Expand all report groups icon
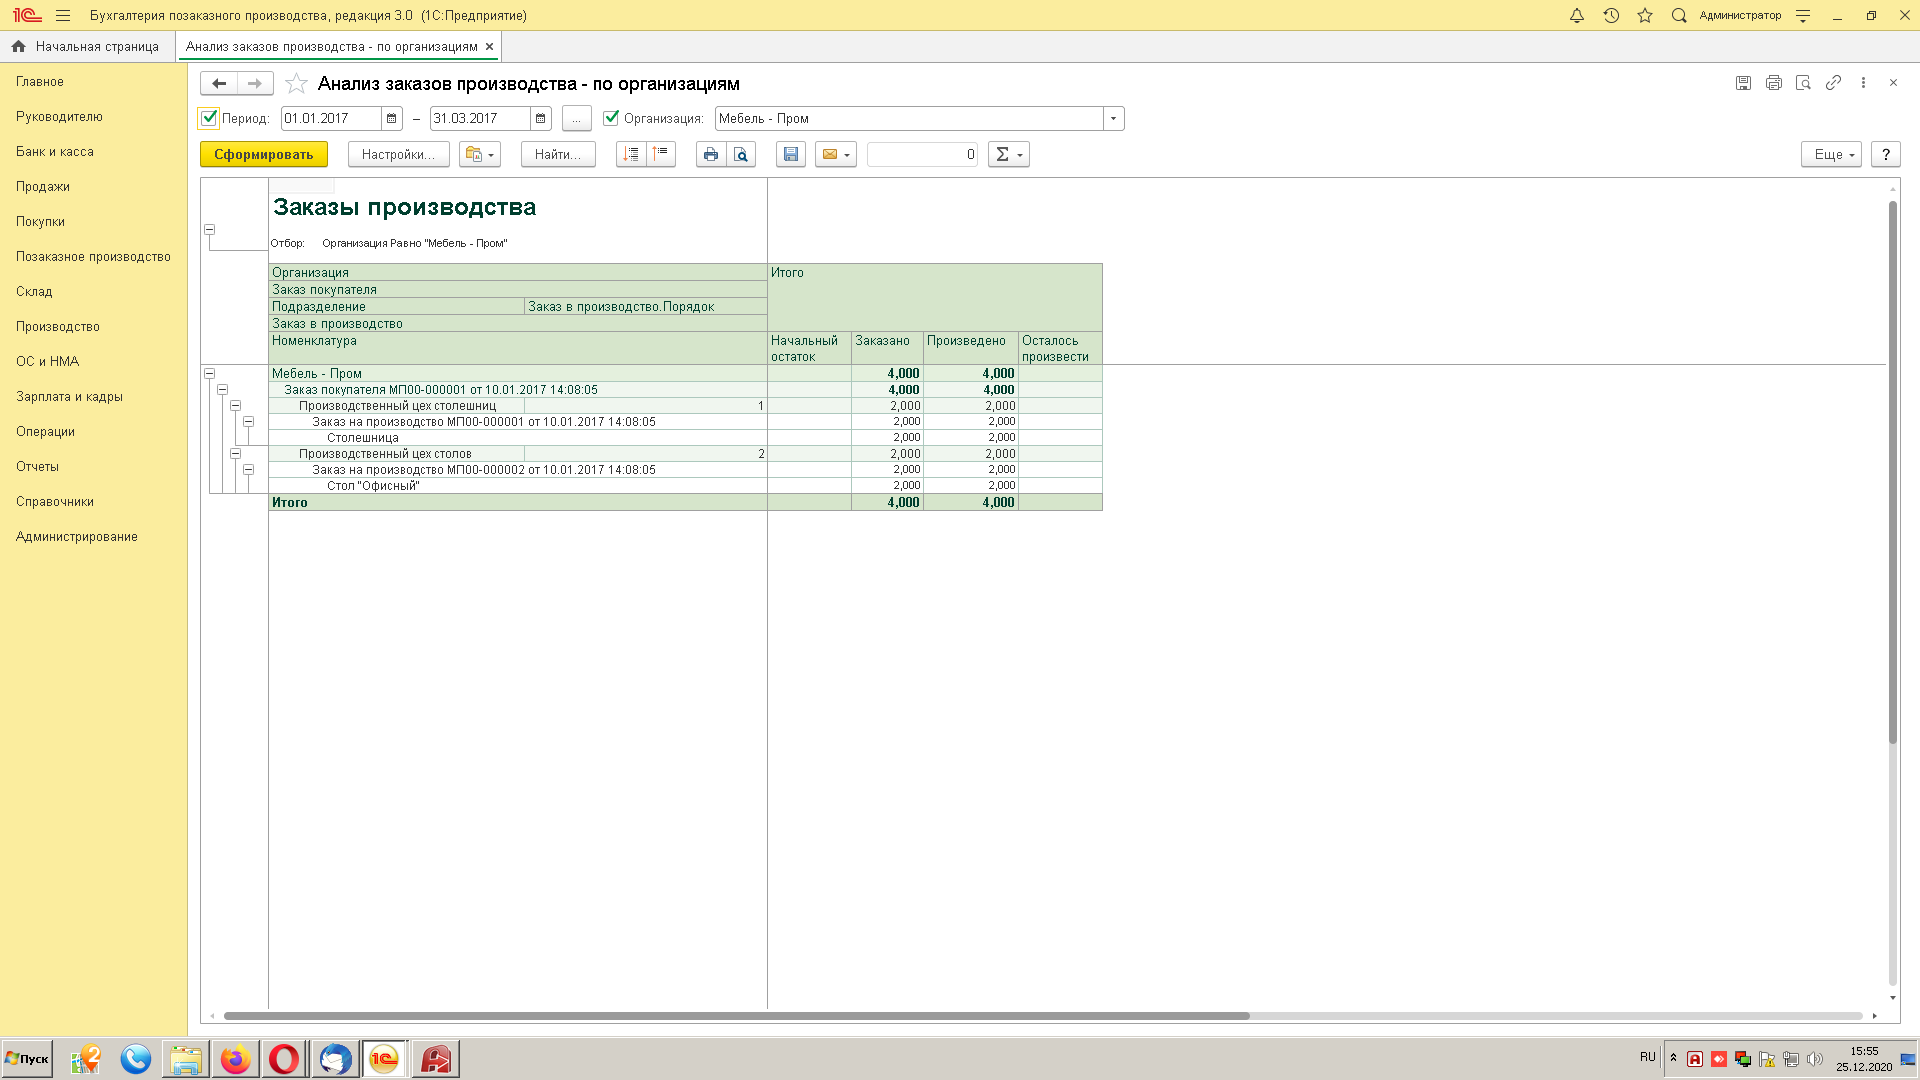The width and height of the screenshot is (1920, 1080). coord(631,154)
